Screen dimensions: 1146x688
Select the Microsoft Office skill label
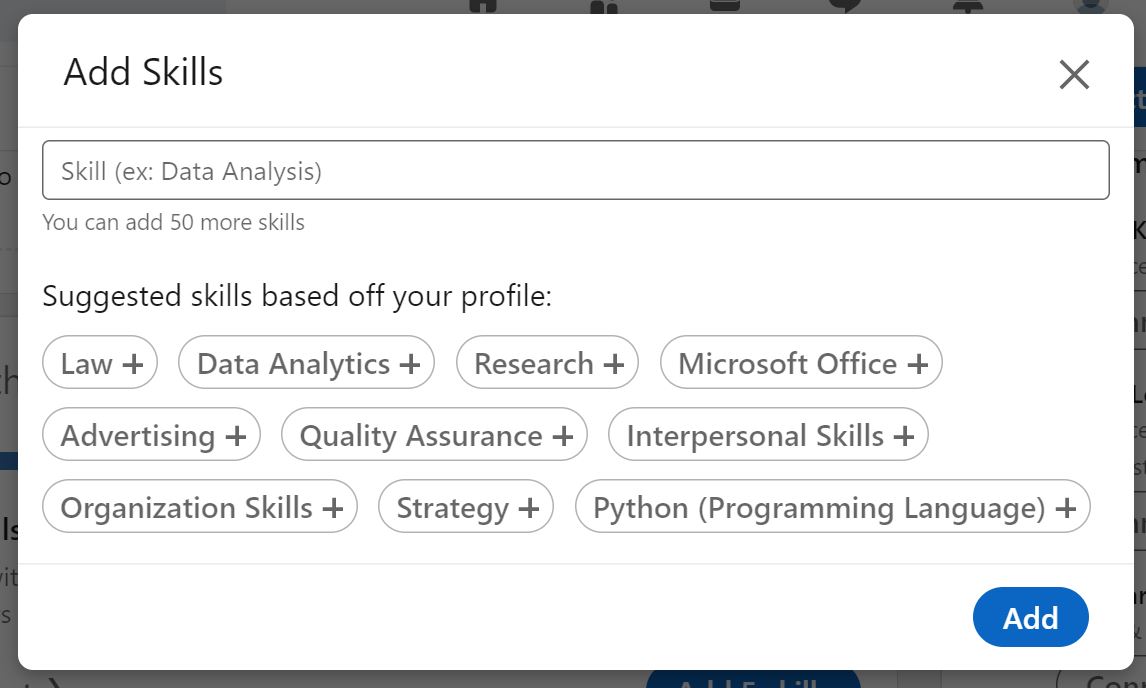(787, 364)
